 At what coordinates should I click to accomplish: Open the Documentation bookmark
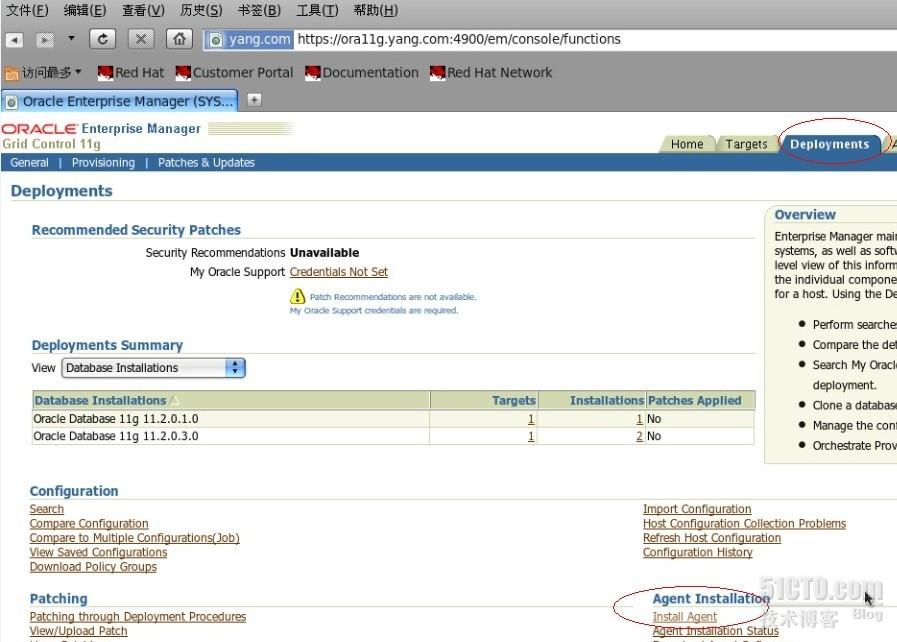point(362,73)
